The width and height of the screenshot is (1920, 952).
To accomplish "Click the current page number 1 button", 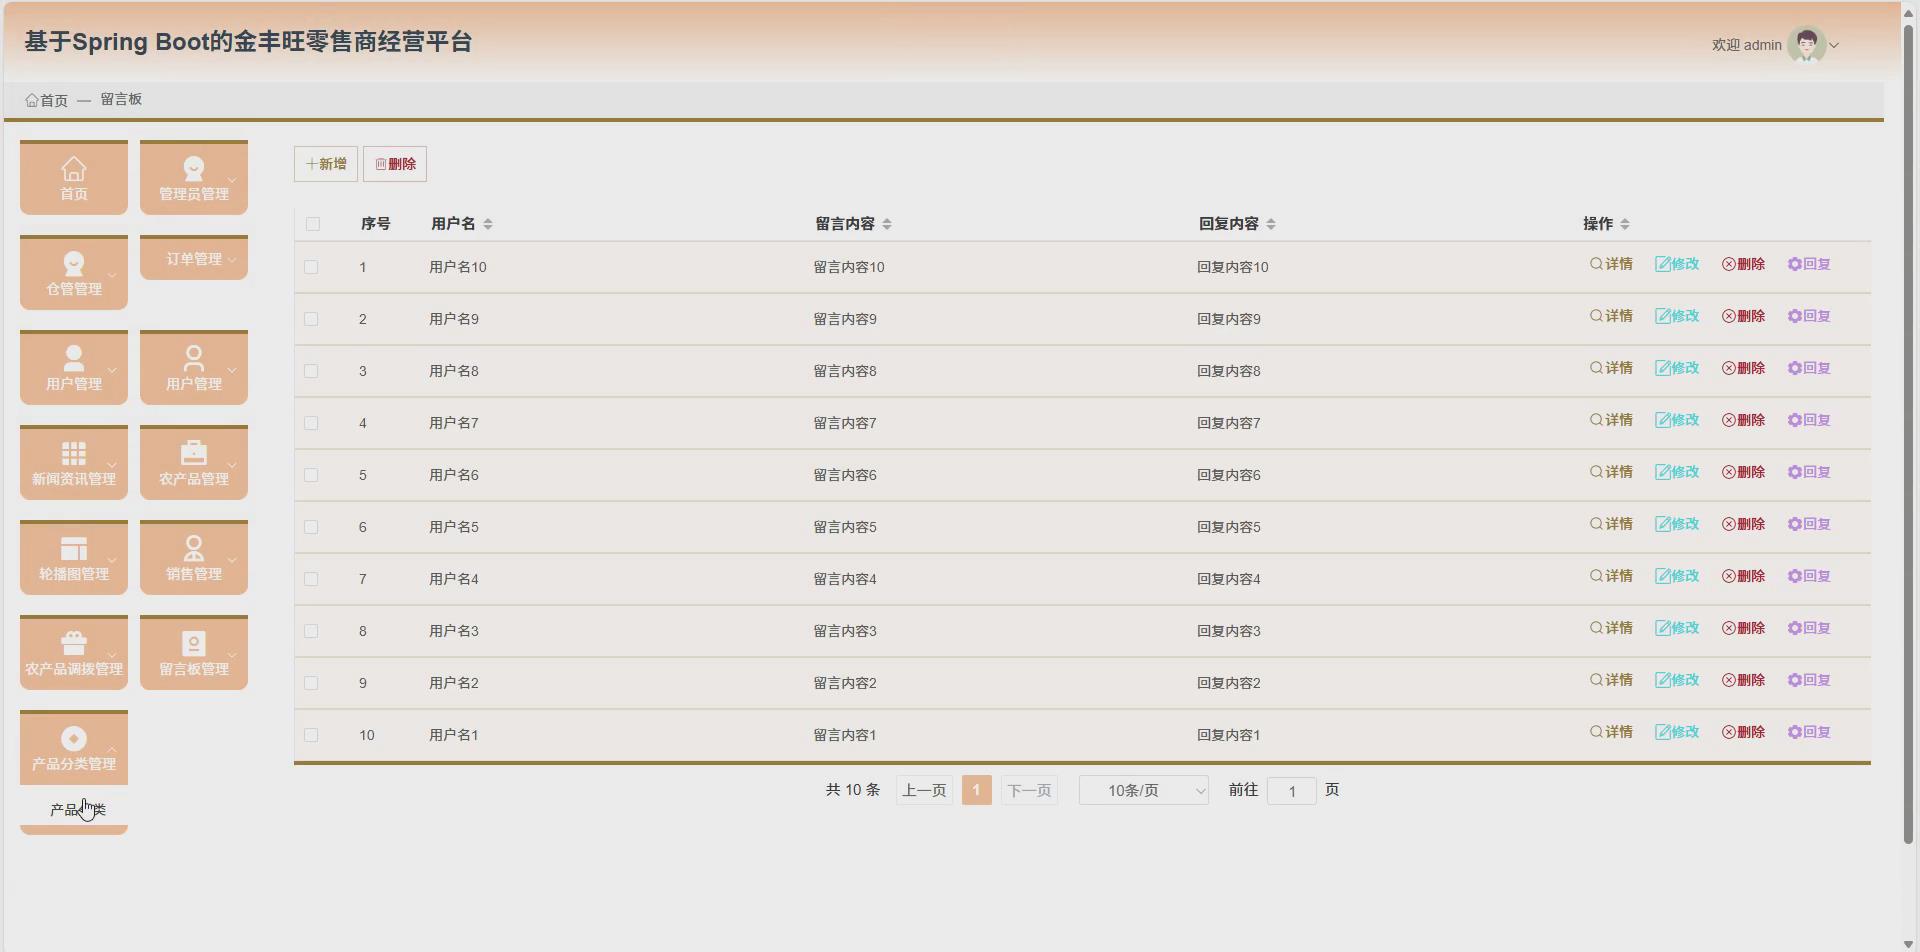I will click(x=977, y=790).
